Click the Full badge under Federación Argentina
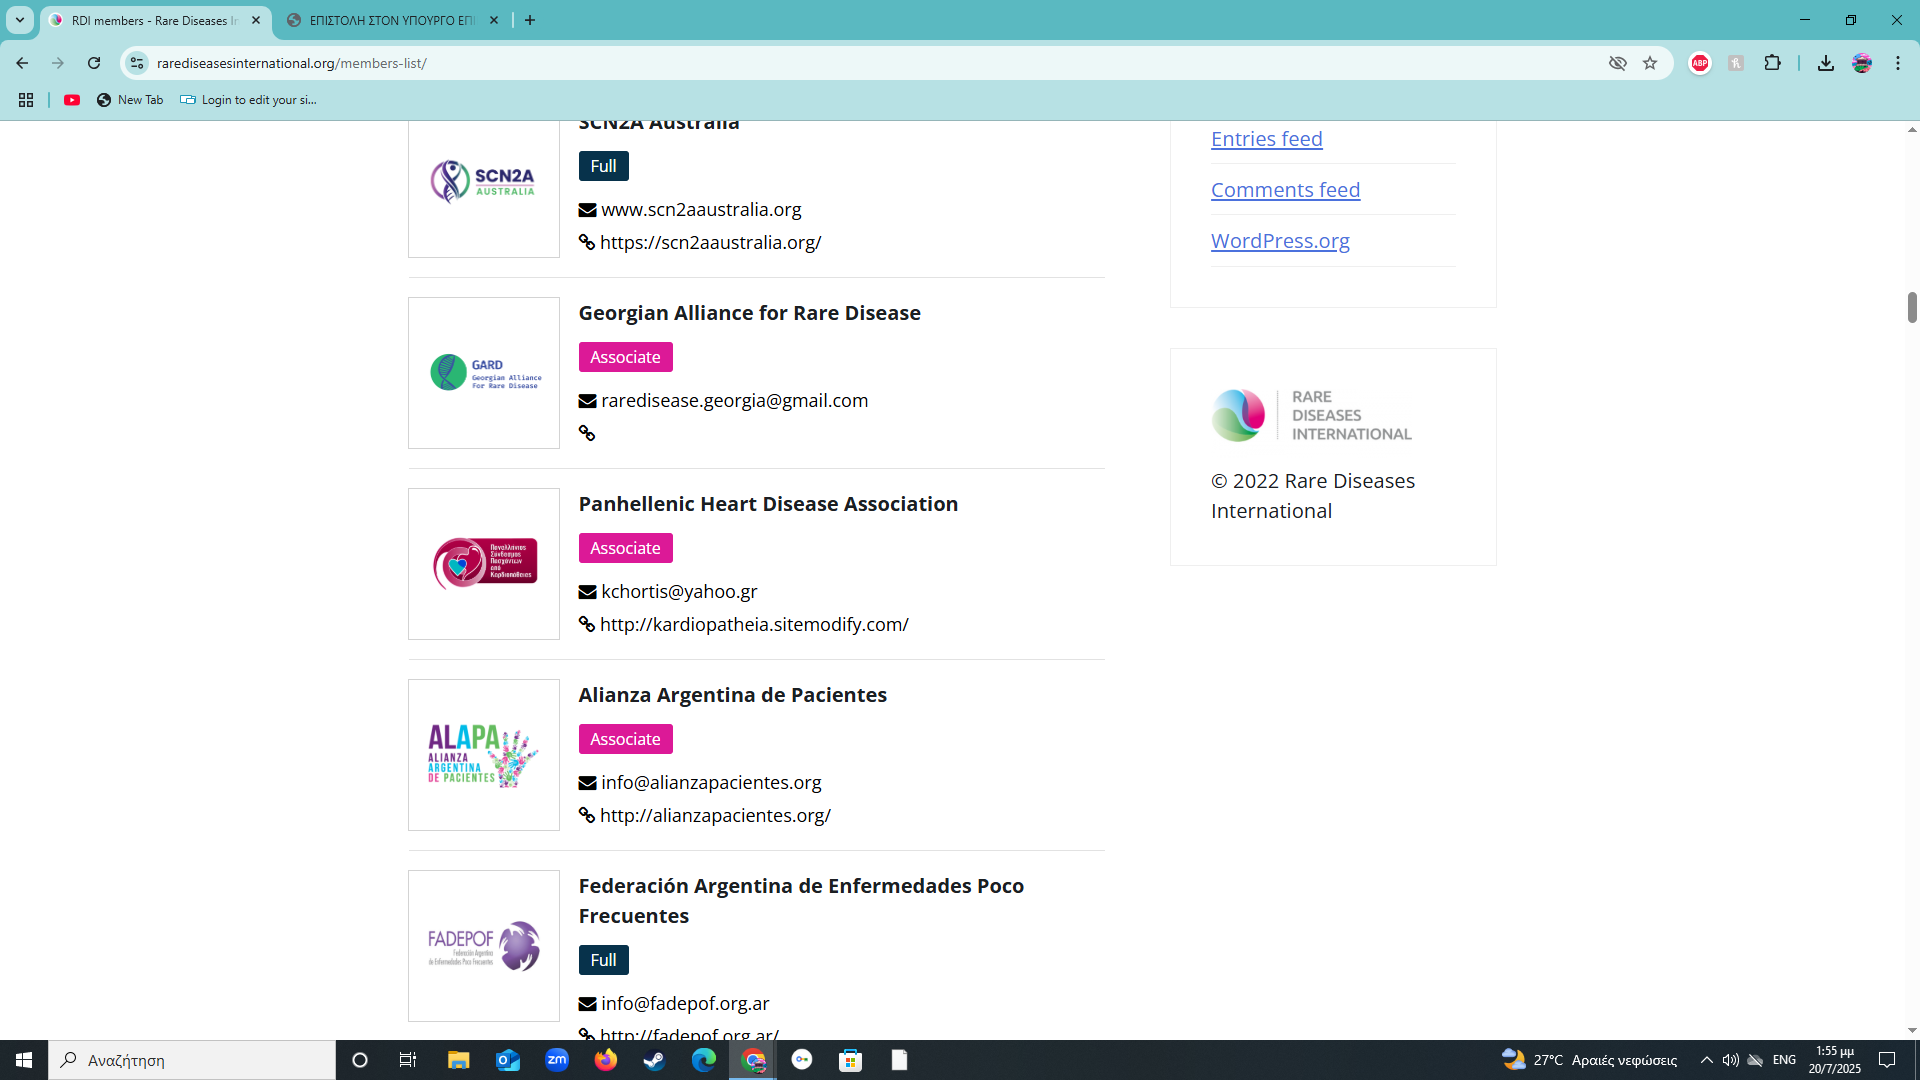The image size is (1920, 1080). click(603, 960)
